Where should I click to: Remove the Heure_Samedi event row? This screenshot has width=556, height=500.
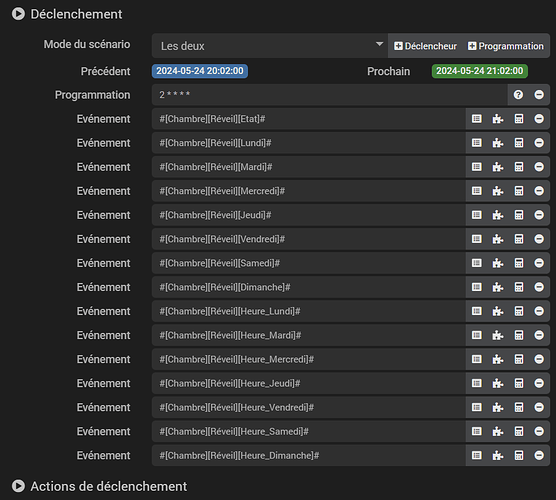[x=539, y=431]
